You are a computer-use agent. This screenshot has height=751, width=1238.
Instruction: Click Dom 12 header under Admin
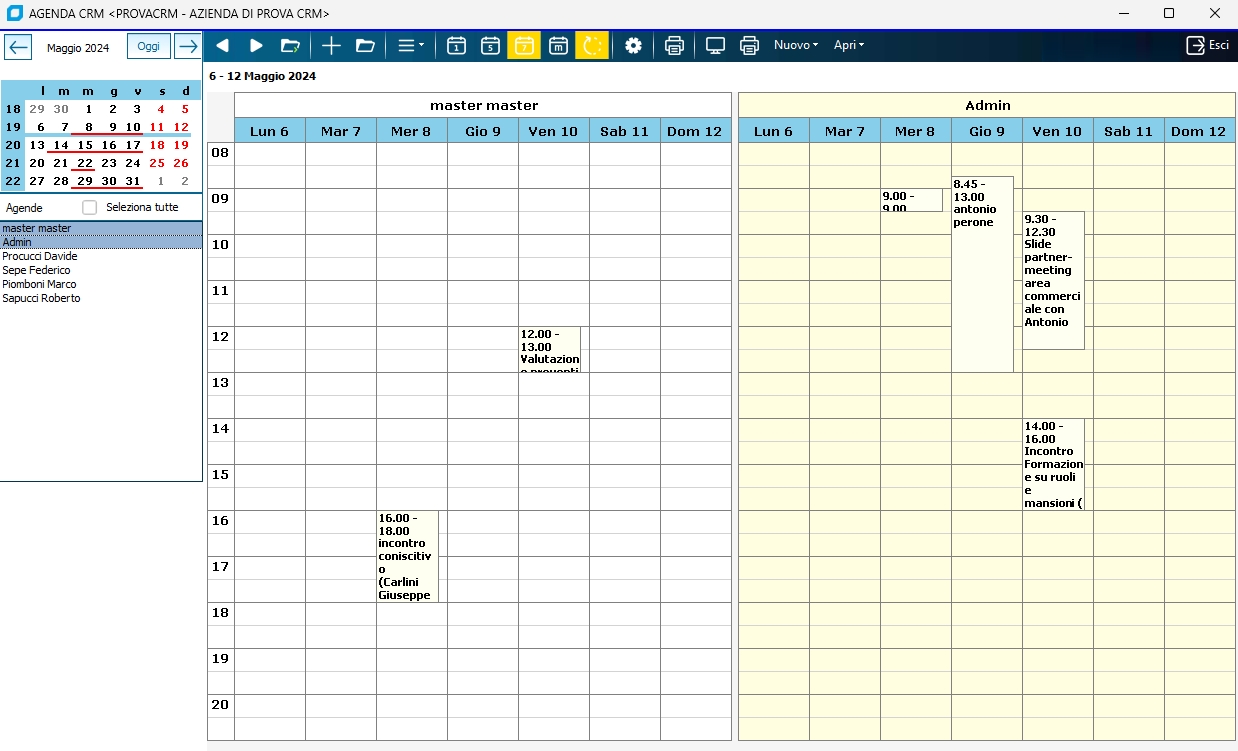(1199, 131)
